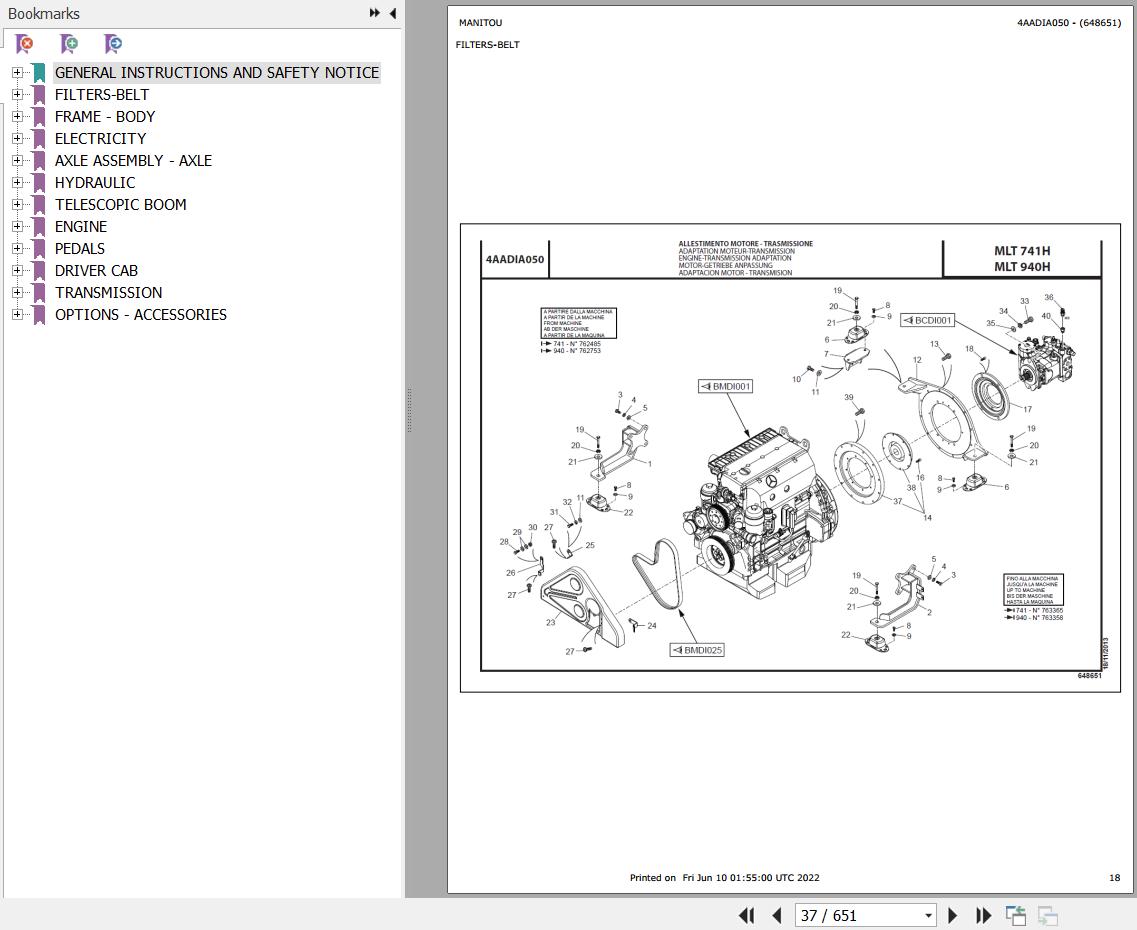
Task: Click the BMDI025 reference label near the belt
Action: tap(697, 650)
